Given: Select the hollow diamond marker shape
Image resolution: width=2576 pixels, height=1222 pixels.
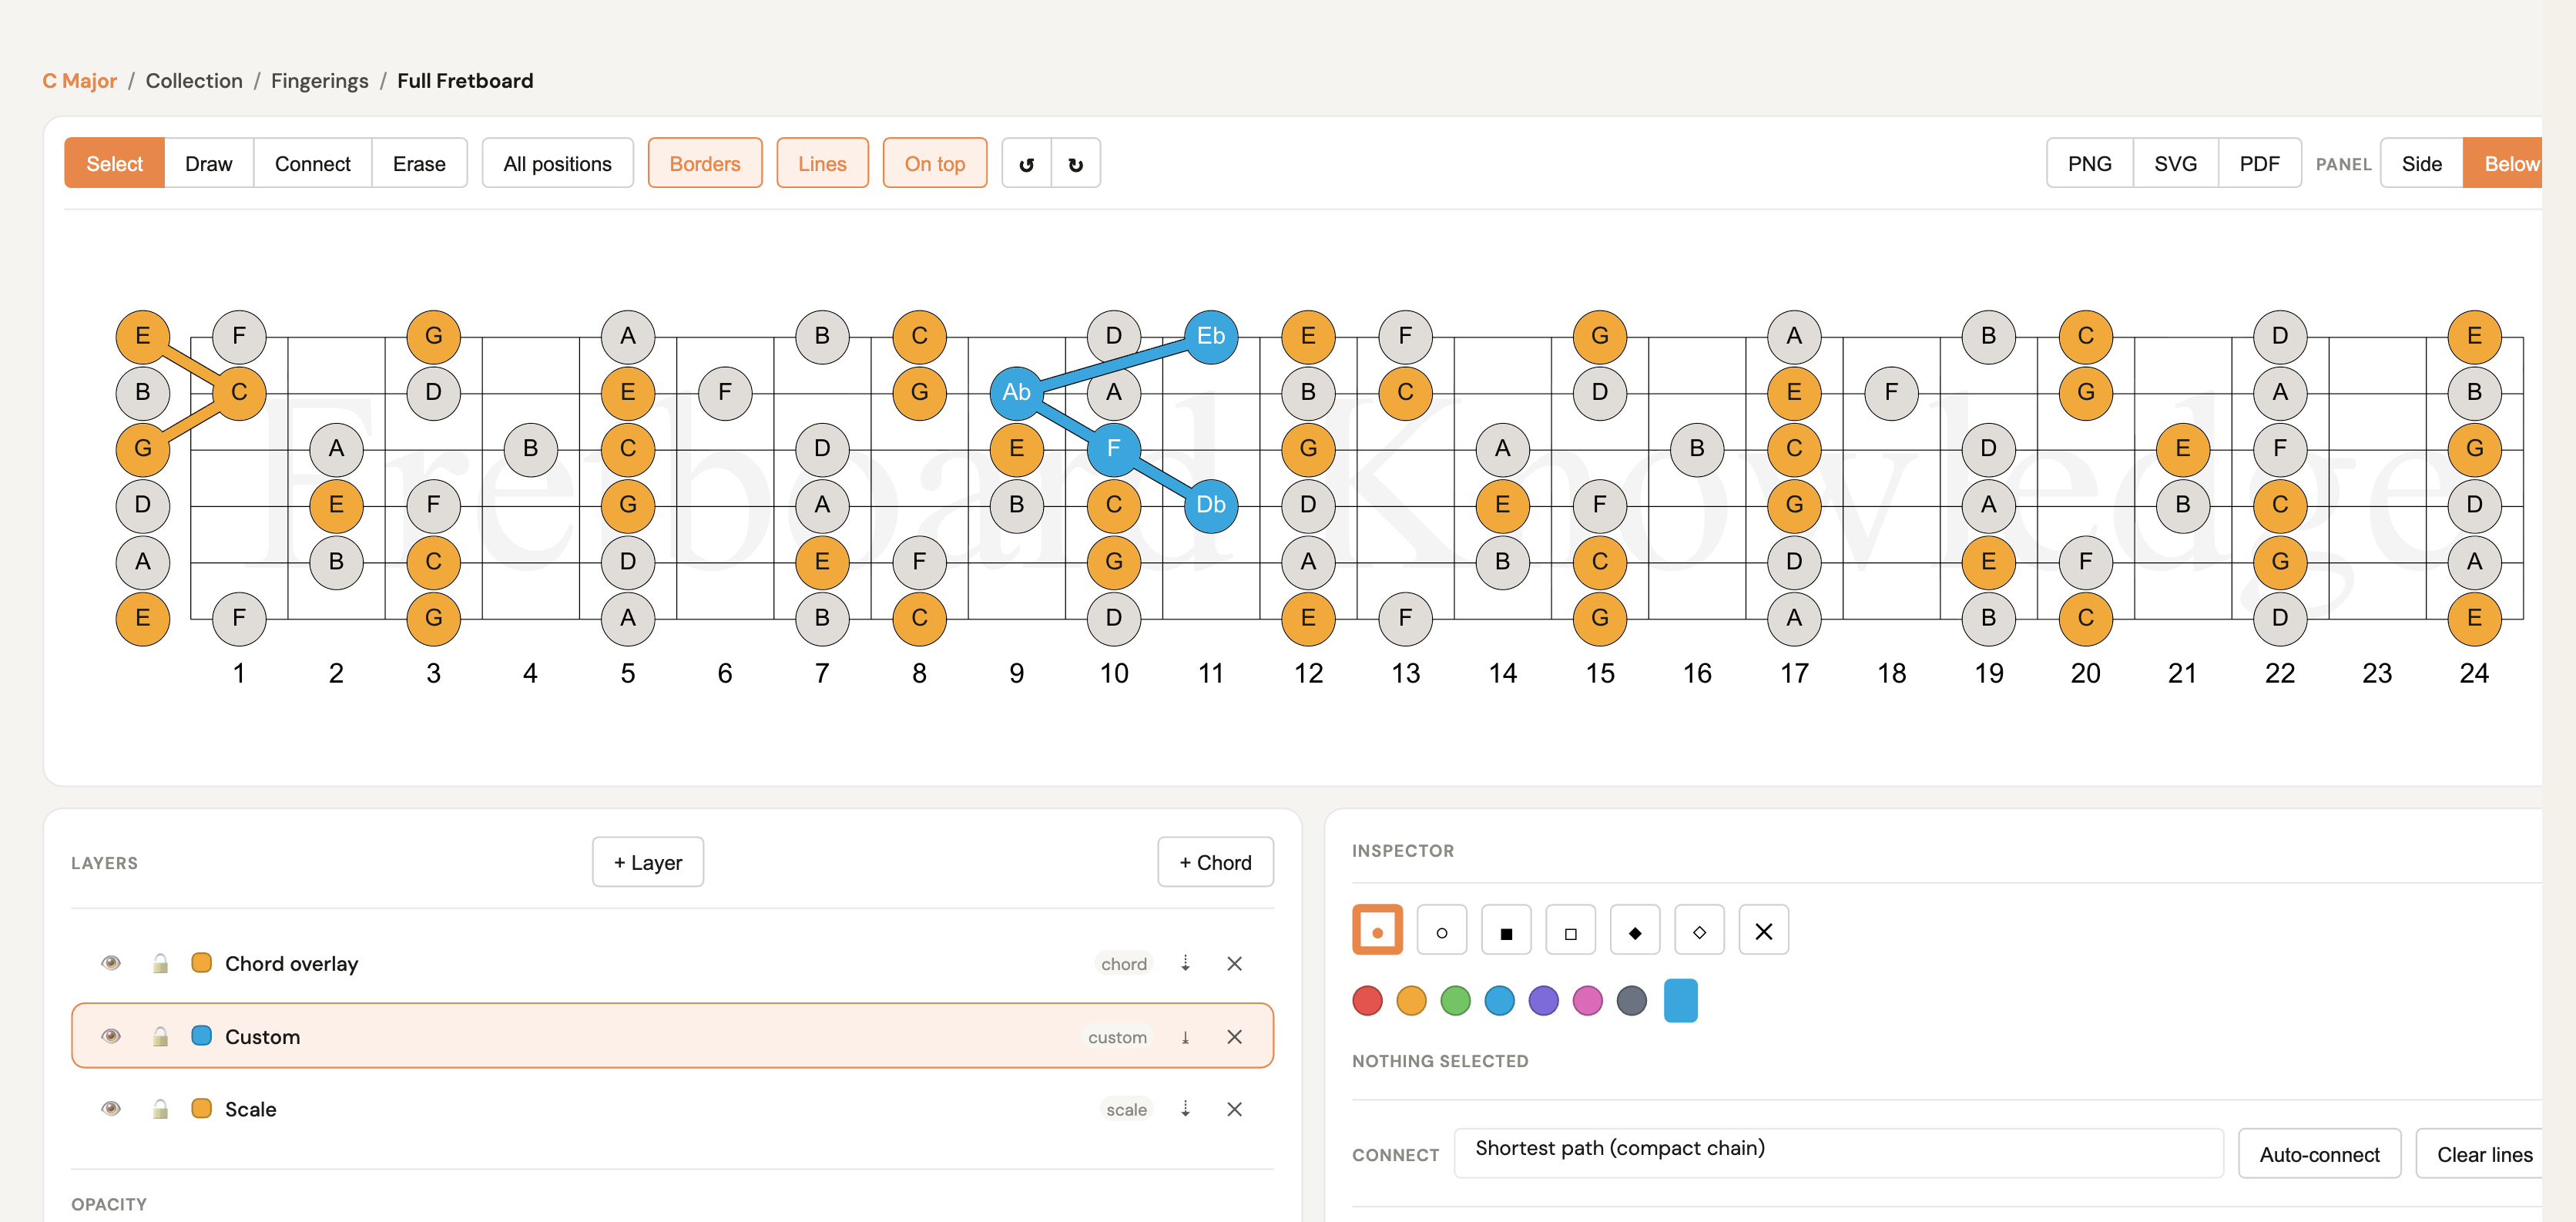Looking at the screenshot, I should point(1699,931).
